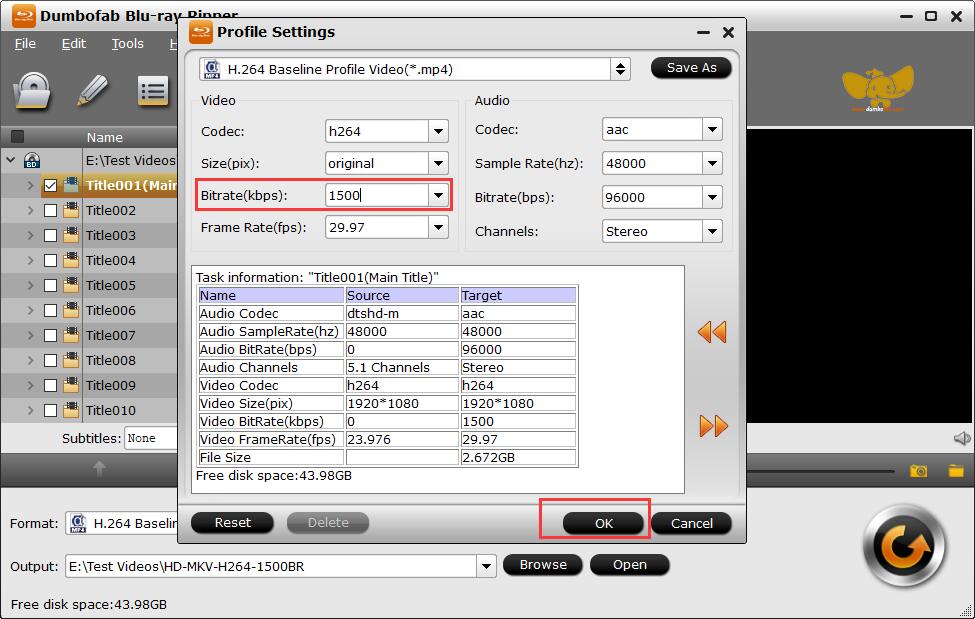Screen dimensions: 975x619
Task: Open the File menu
Action: (x=25, y=44)
